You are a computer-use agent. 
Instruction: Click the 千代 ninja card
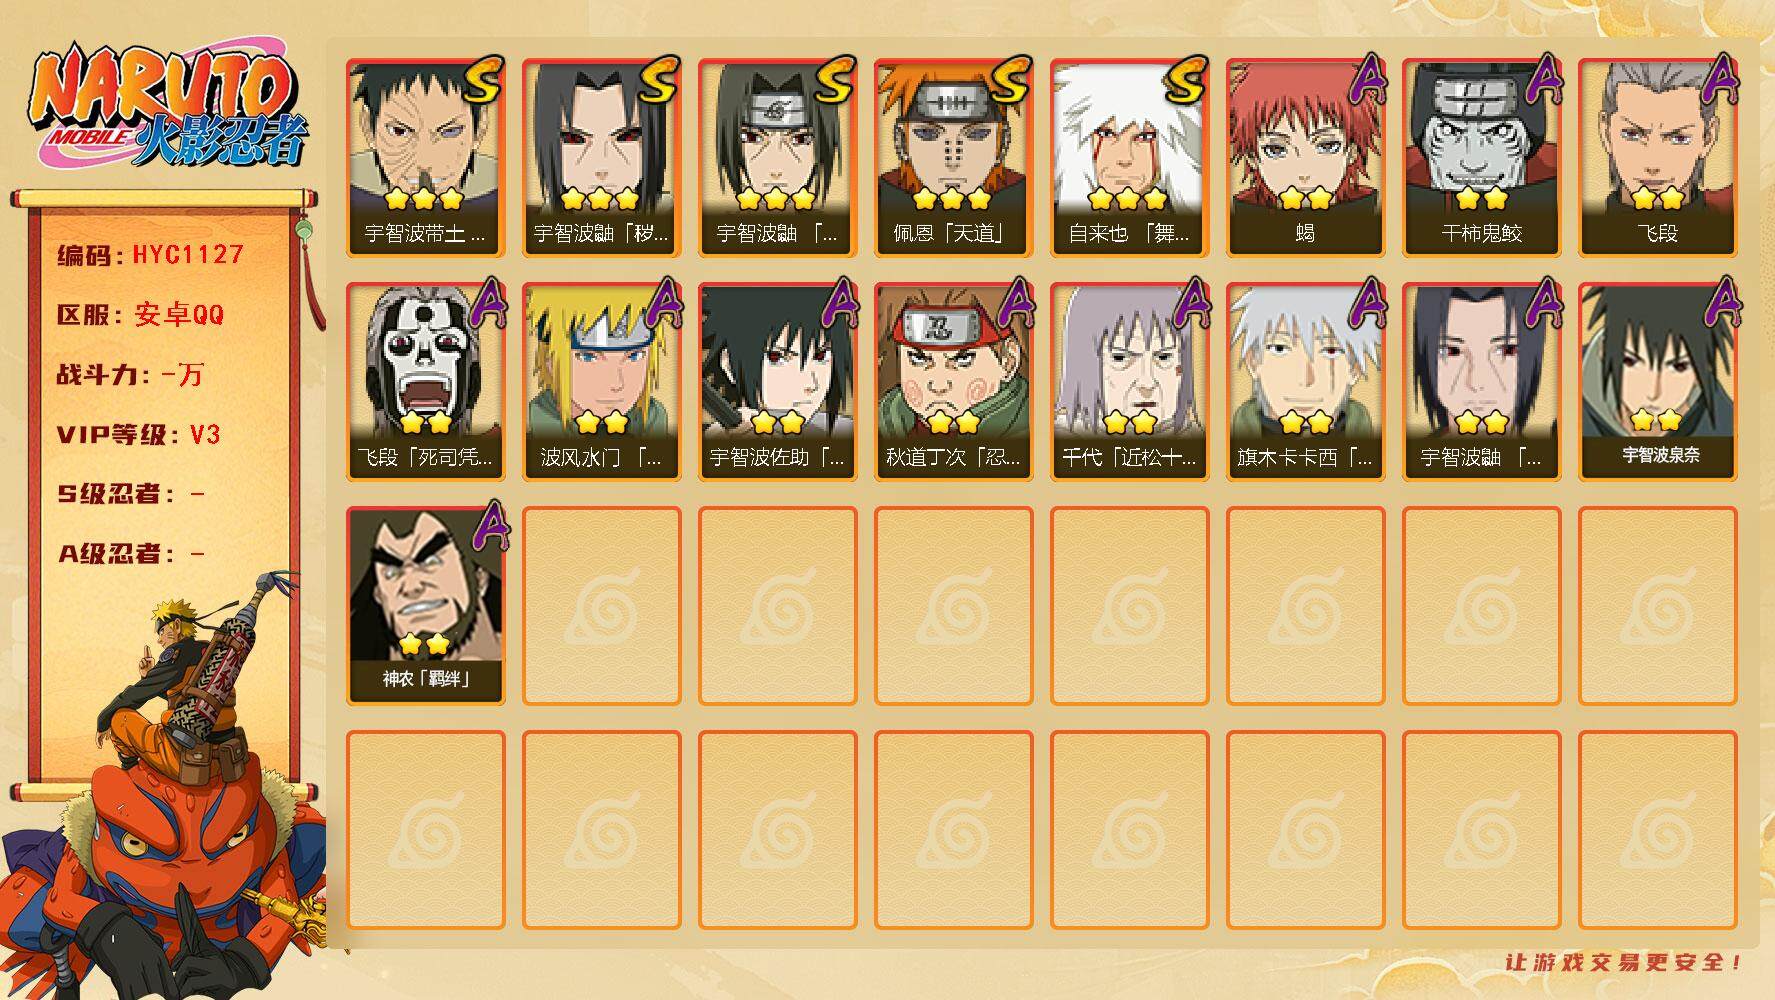[1129, 382]
